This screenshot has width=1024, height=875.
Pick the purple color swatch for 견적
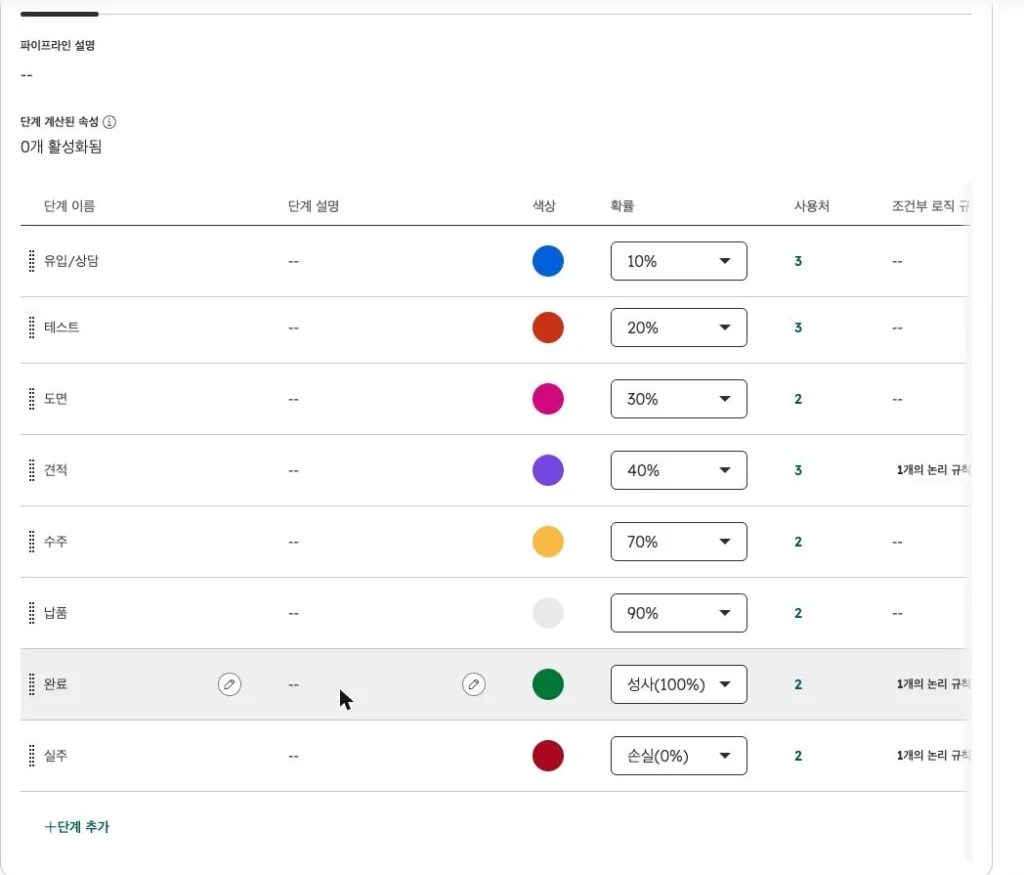(x=548, y=470)
